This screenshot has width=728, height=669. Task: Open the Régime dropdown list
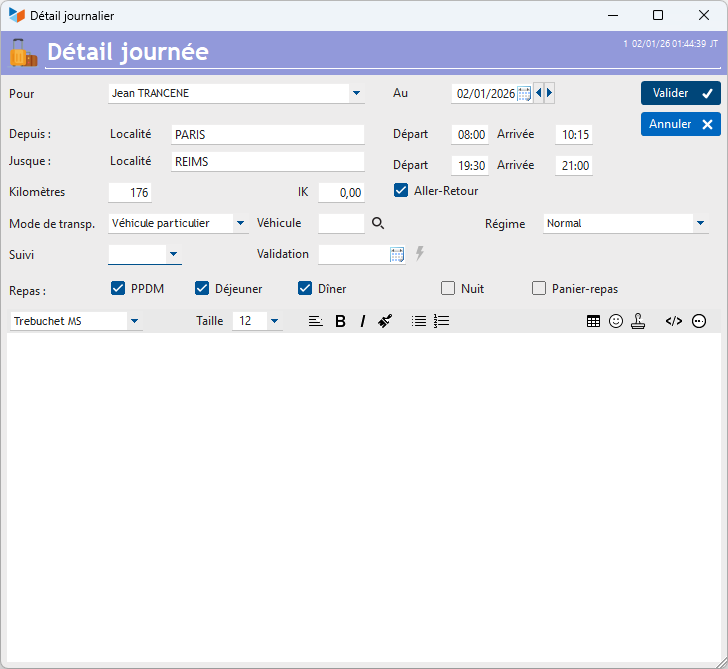700,224
